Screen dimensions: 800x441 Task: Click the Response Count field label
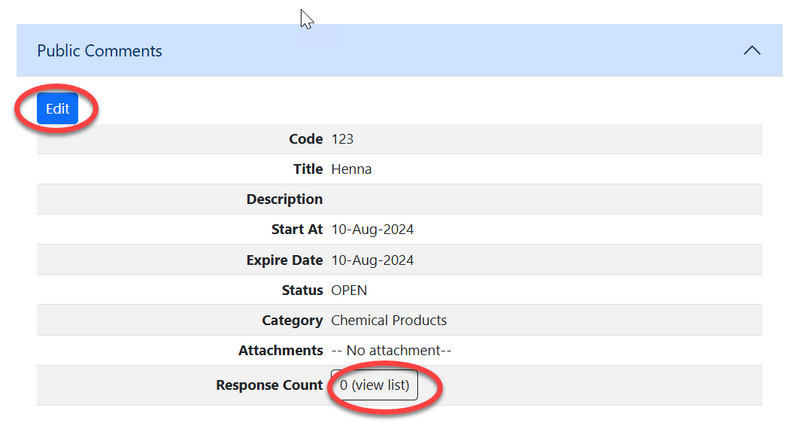(269, 385)
